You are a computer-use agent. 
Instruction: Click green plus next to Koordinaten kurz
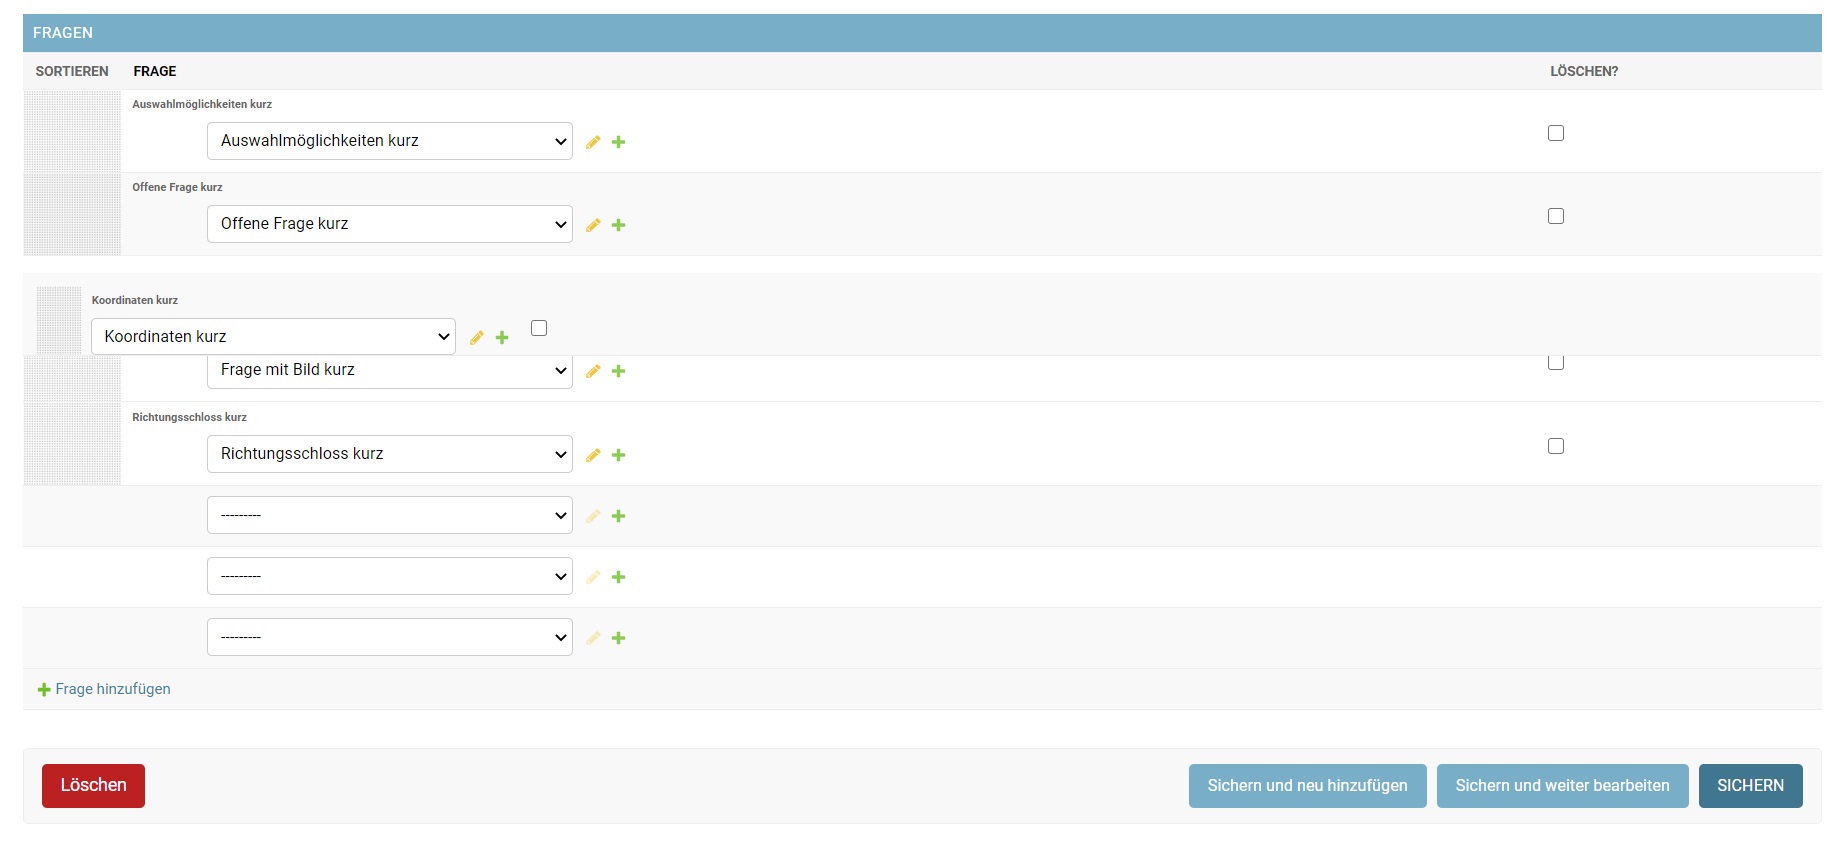[x=502, y=338]
